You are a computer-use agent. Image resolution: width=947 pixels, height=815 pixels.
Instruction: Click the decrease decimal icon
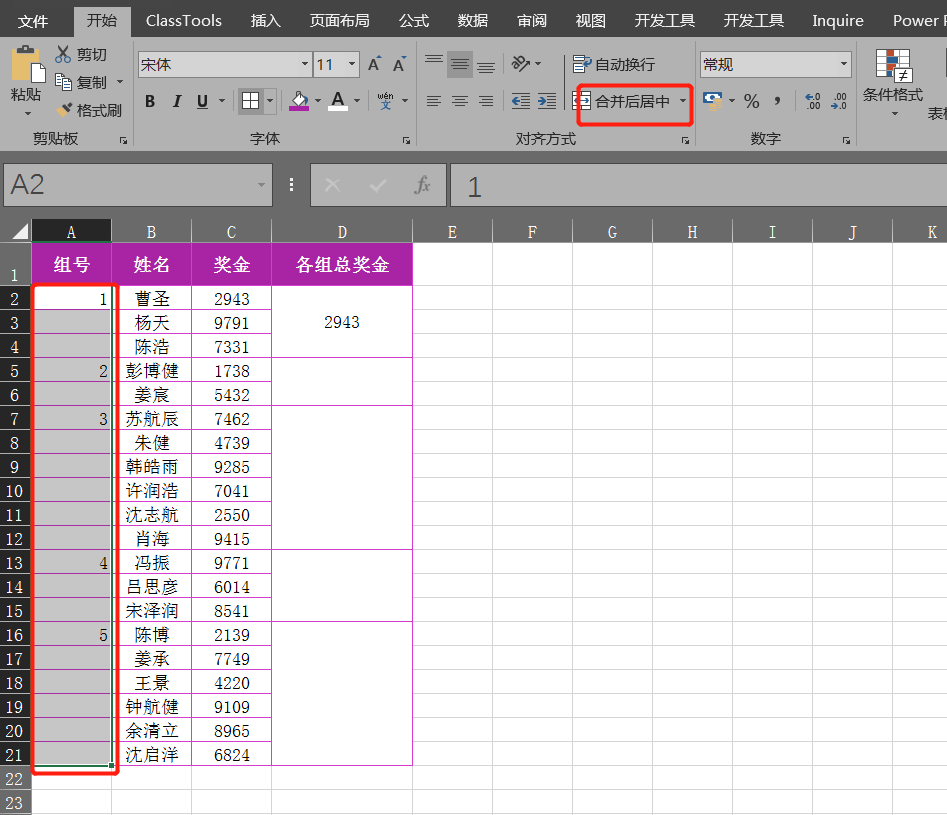[x=839, y=101]
